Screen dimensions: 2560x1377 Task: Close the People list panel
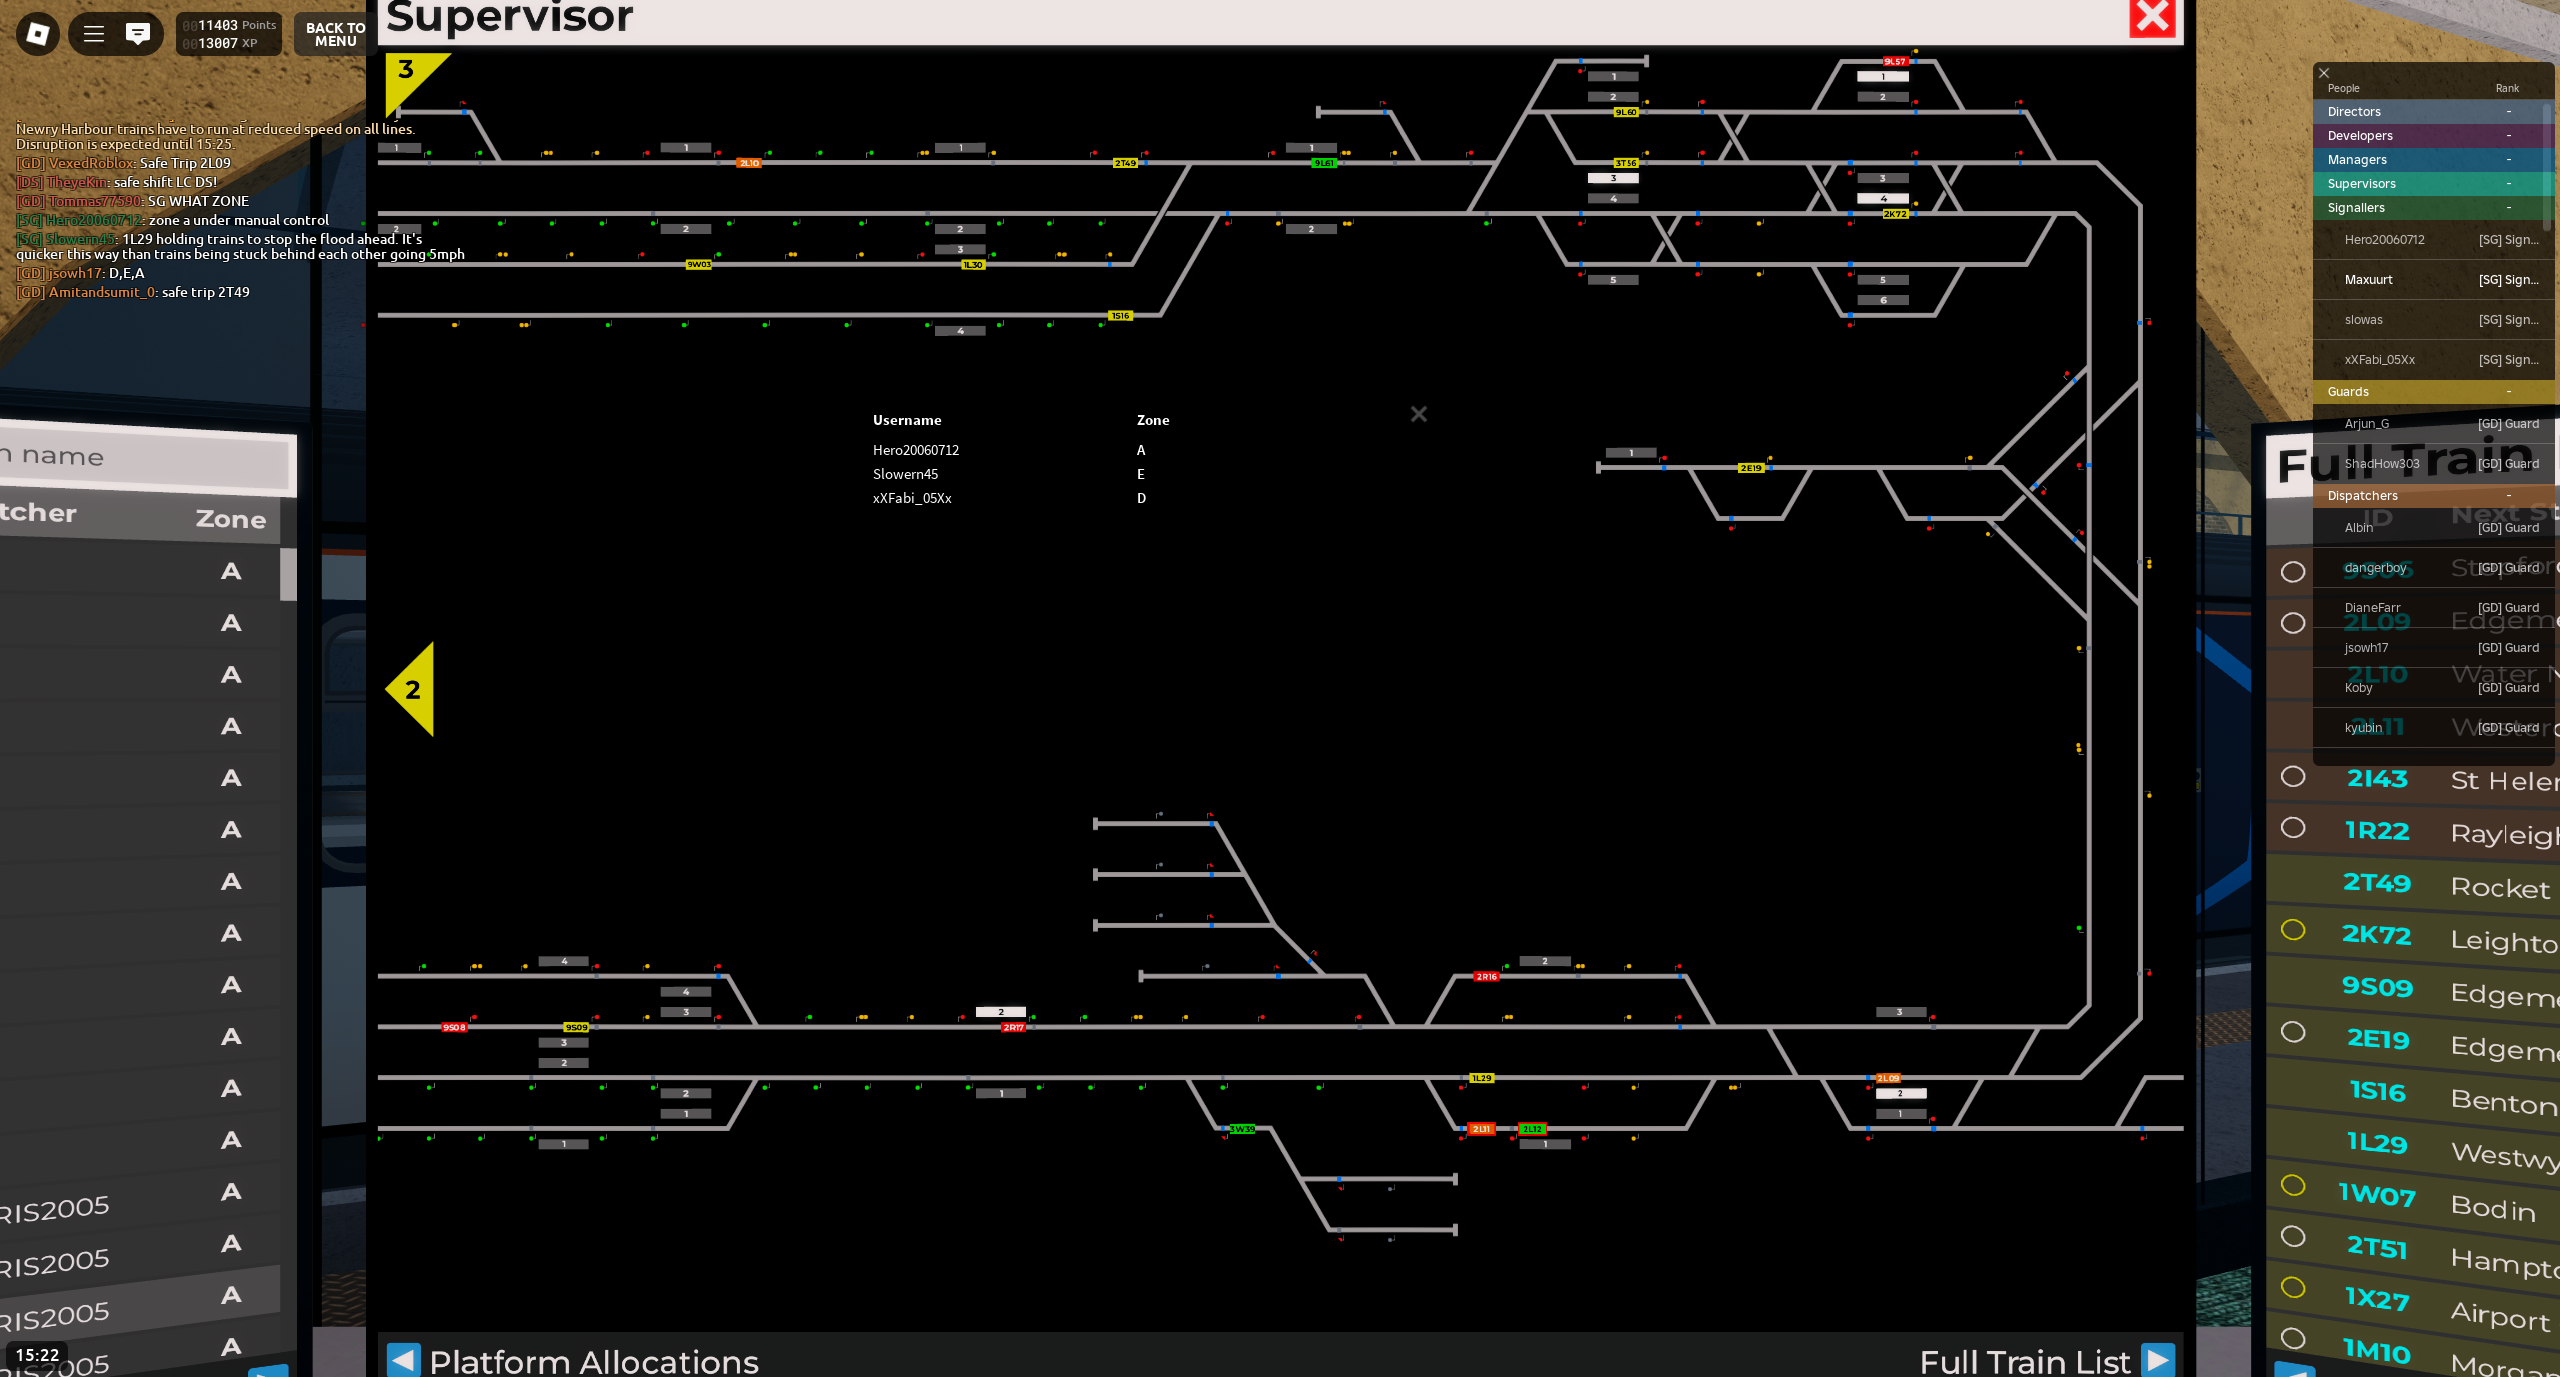2324,73
